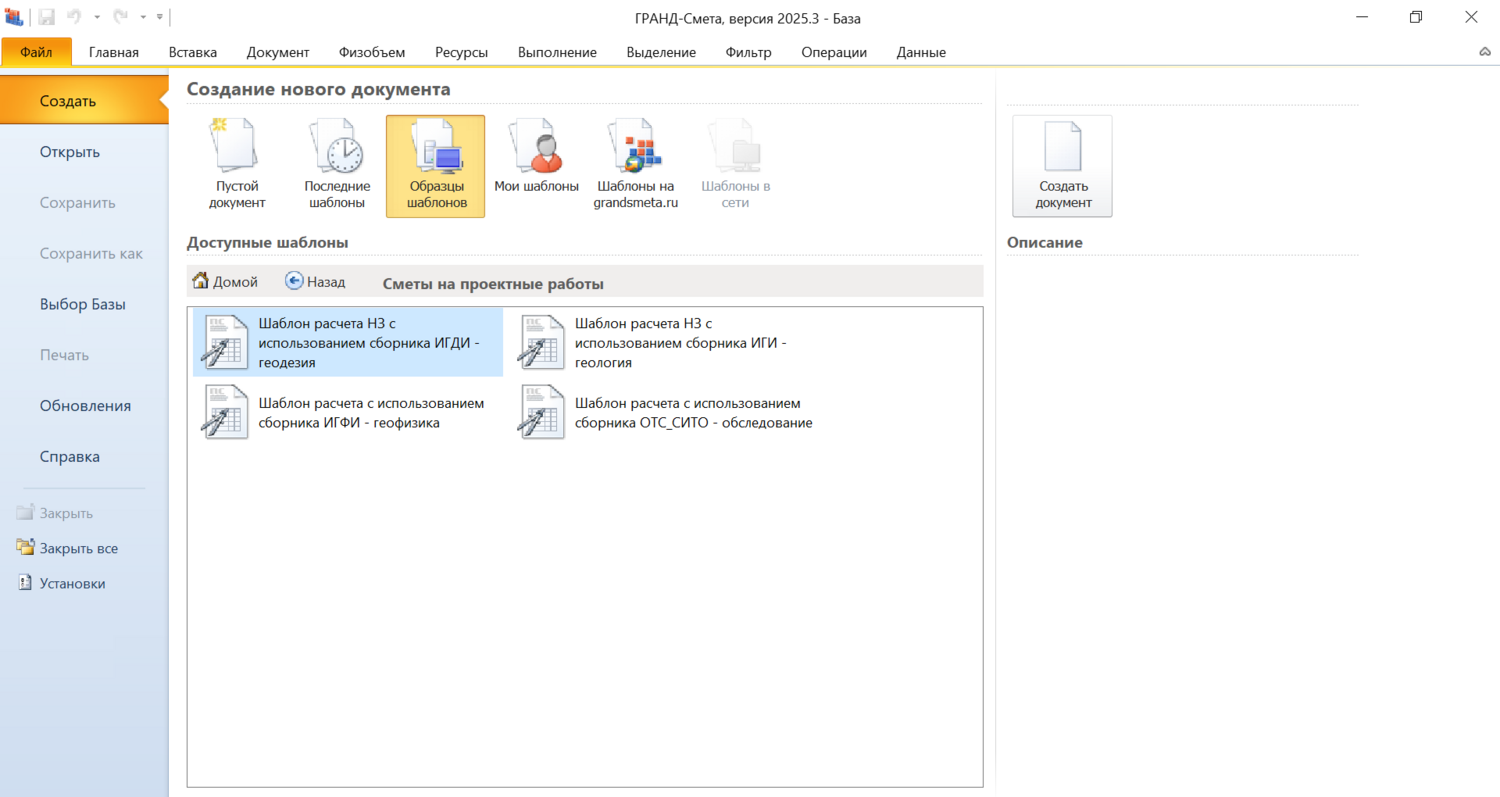The width and height of the screenshot is (1500, 797).
Task: Select the Образцы шаблонов icon
Action: click(436, 166)
